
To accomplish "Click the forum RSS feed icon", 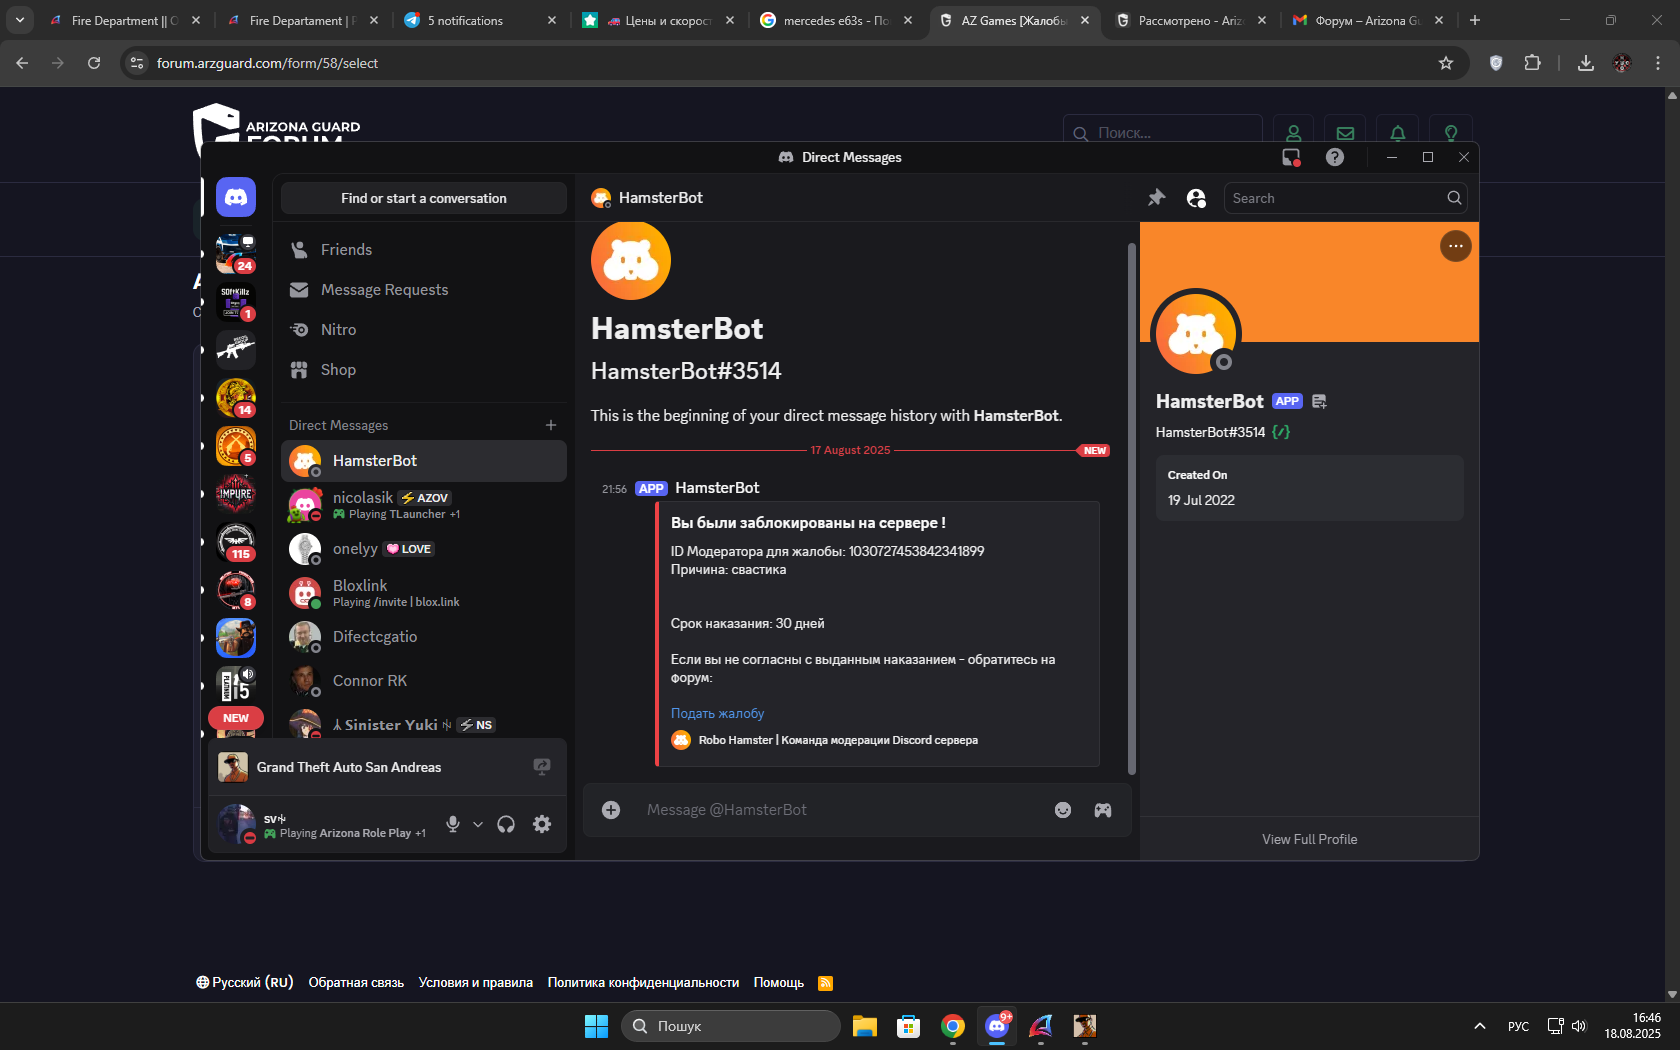I will click(825, 983).
